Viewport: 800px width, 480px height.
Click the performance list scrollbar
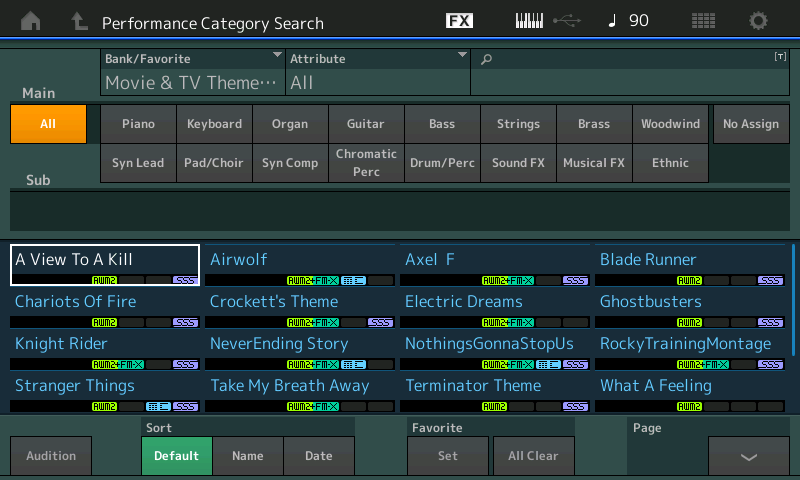(794, 300)
